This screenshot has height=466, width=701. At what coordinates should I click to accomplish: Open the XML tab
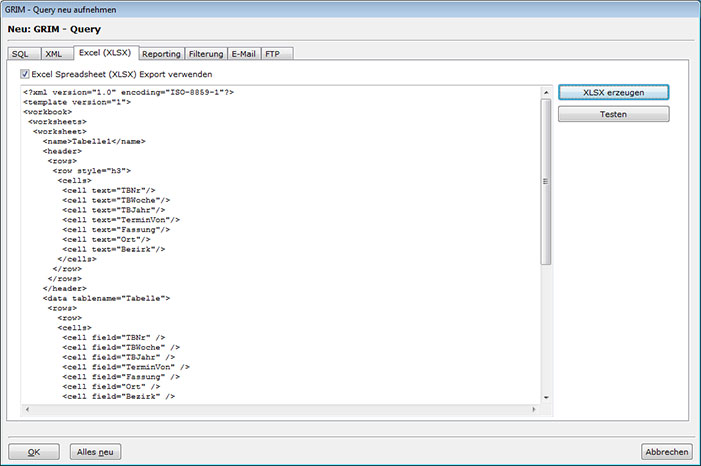pyautogui.click(x=54, y=54)
